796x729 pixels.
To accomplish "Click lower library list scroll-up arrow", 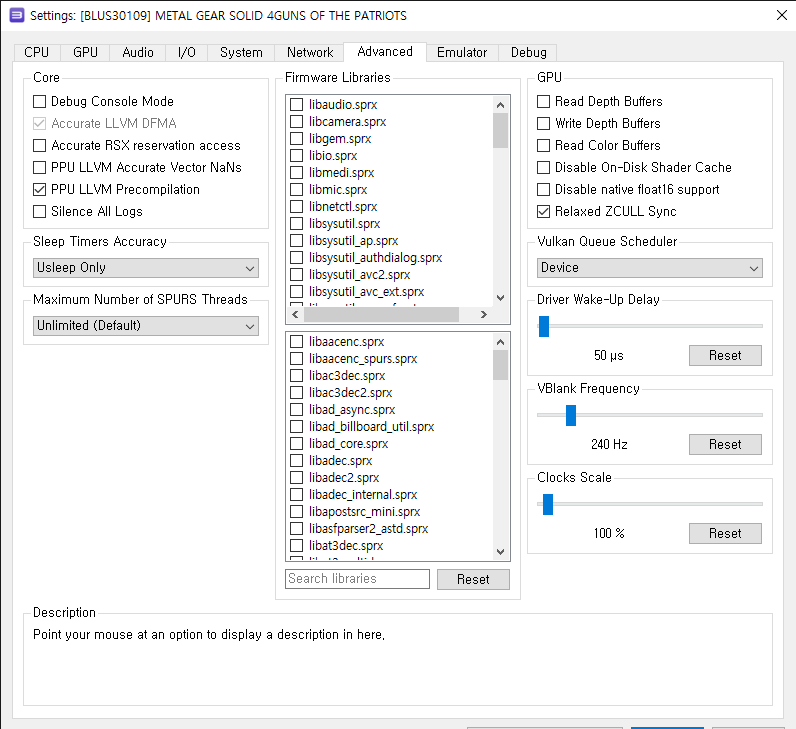I will click(500, 342).
